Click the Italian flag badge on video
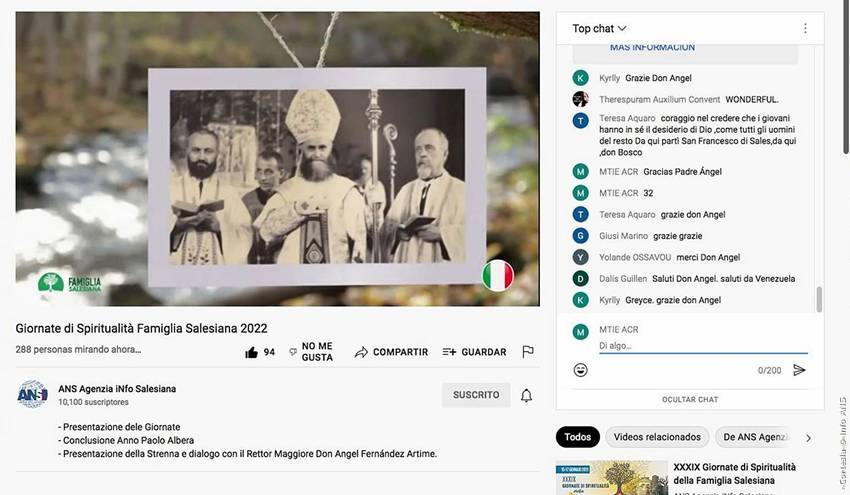This screenshot has height=495, width=850. tap(498, 275)
